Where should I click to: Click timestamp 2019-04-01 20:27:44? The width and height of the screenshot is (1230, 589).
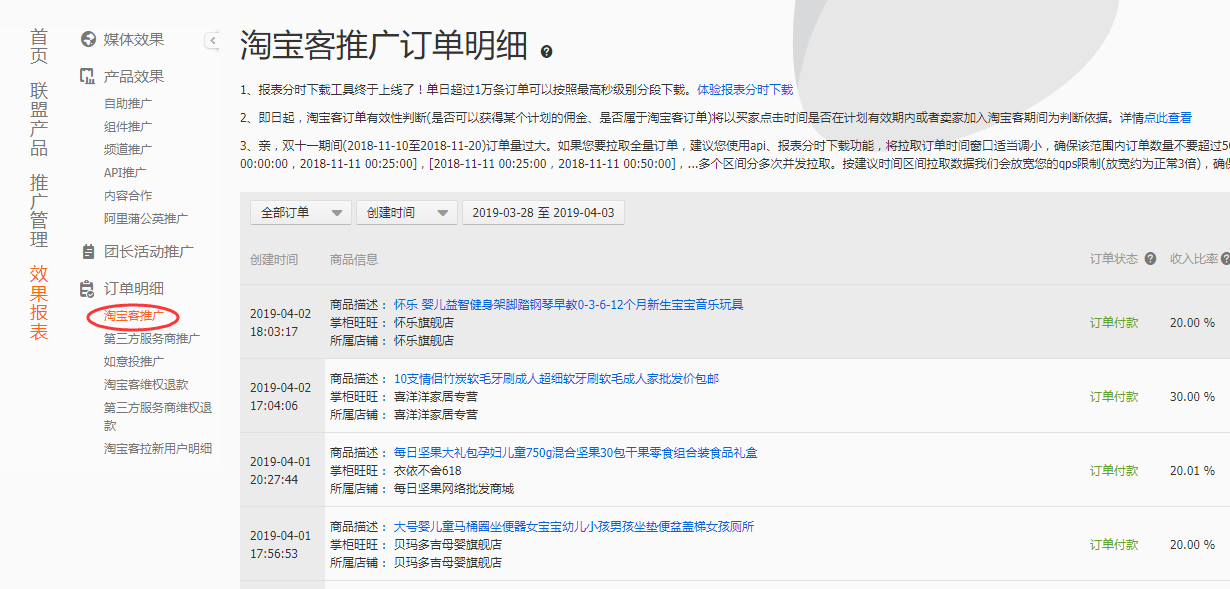(x=281, y=470)
